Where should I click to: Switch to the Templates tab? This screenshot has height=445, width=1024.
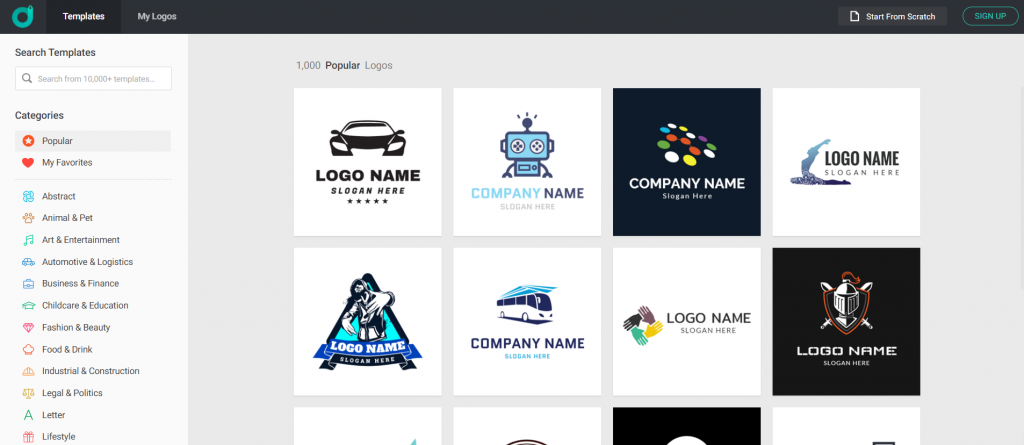(84, 16)
